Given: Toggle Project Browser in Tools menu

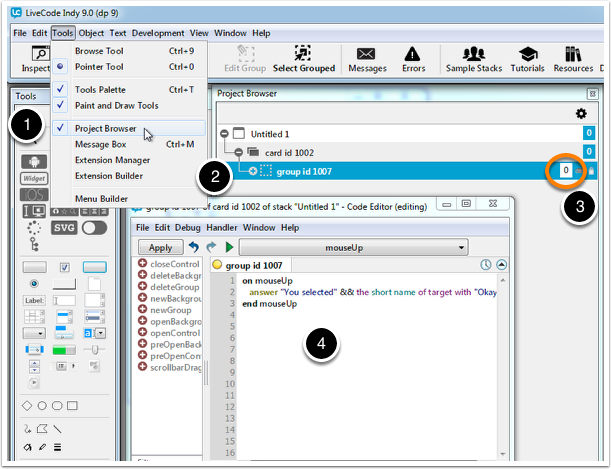Looking at the screenshot, I should [x=129, y=128].
